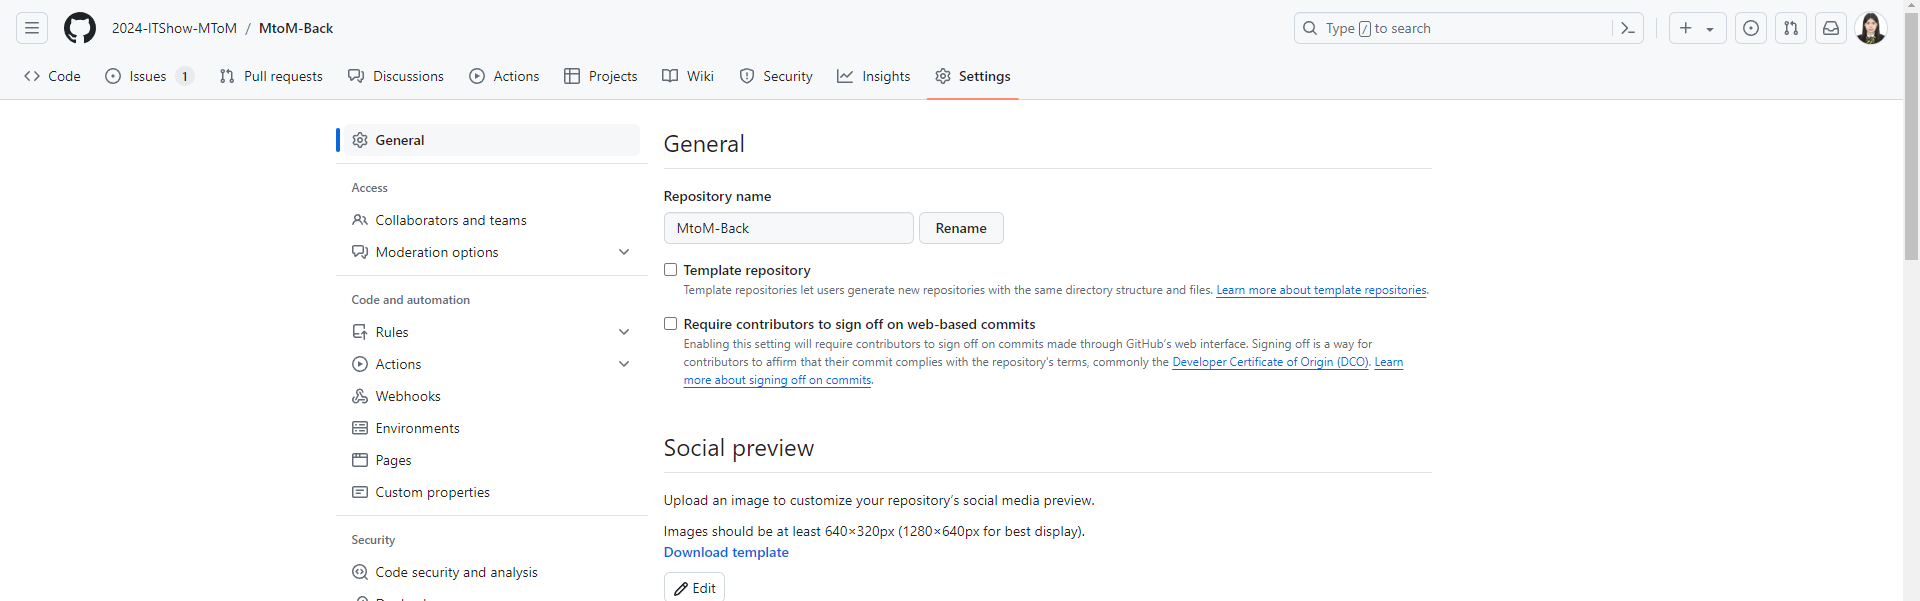This screenshot has width=1920, height=601.
Task: Enable the Template repository checkbox
Action: (670, 270)
